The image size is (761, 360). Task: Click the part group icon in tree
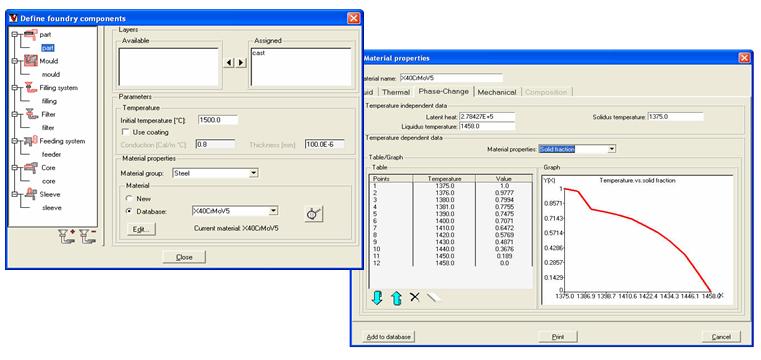31,34
